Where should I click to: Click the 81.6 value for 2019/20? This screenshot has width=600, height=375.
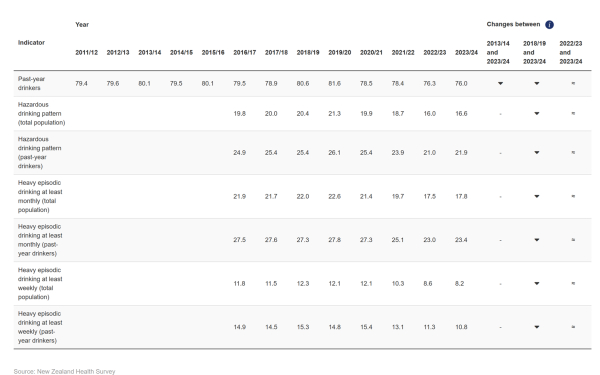click(x=334, y=83)
